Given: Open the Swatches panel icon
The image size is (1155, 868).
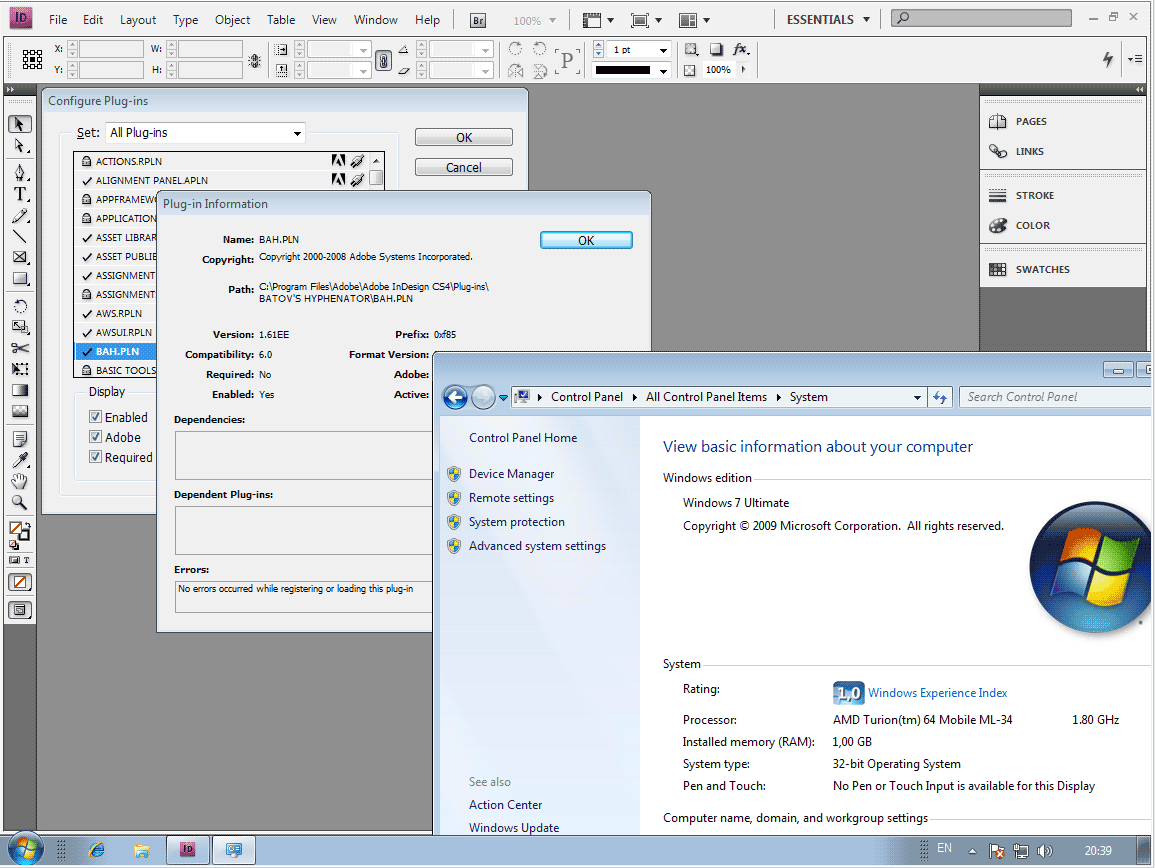Looking at the screenshot, I should (x=998, y=270).
